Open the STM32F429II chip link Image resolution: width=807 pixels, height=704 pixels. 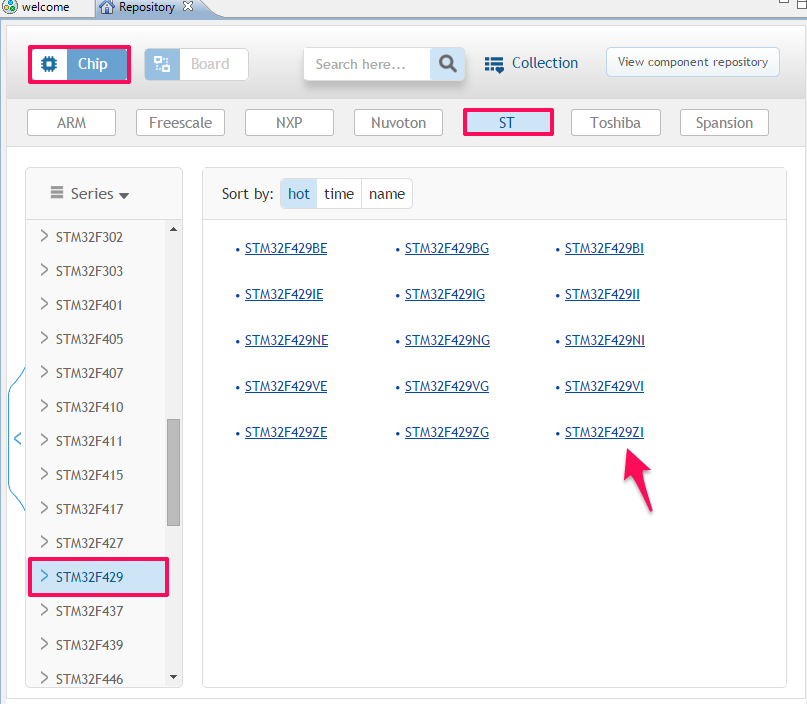[x=602, y=294]
